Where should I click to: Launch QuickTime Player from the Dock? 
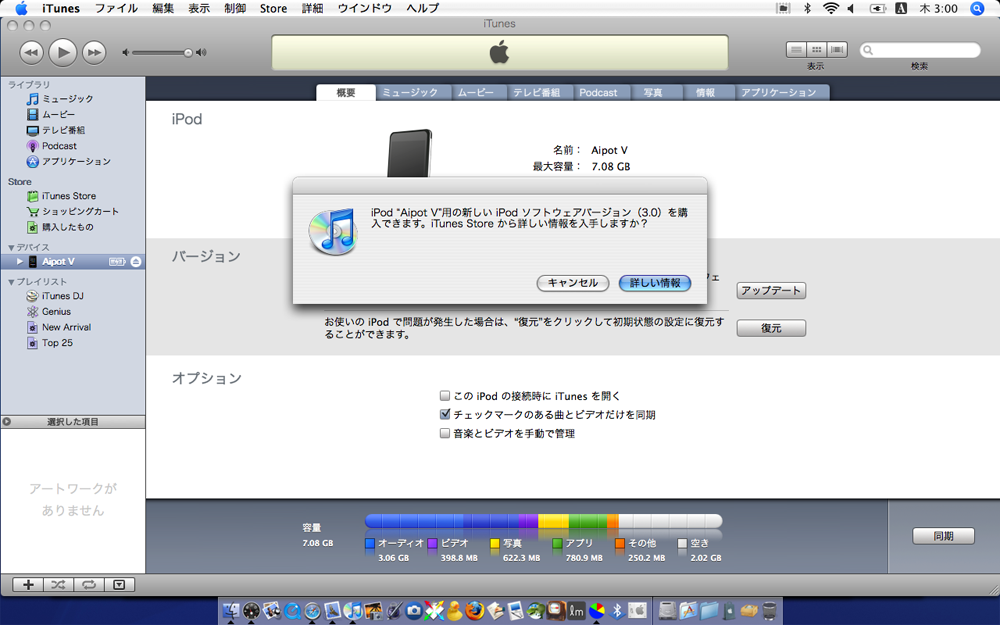coord(292,611)
